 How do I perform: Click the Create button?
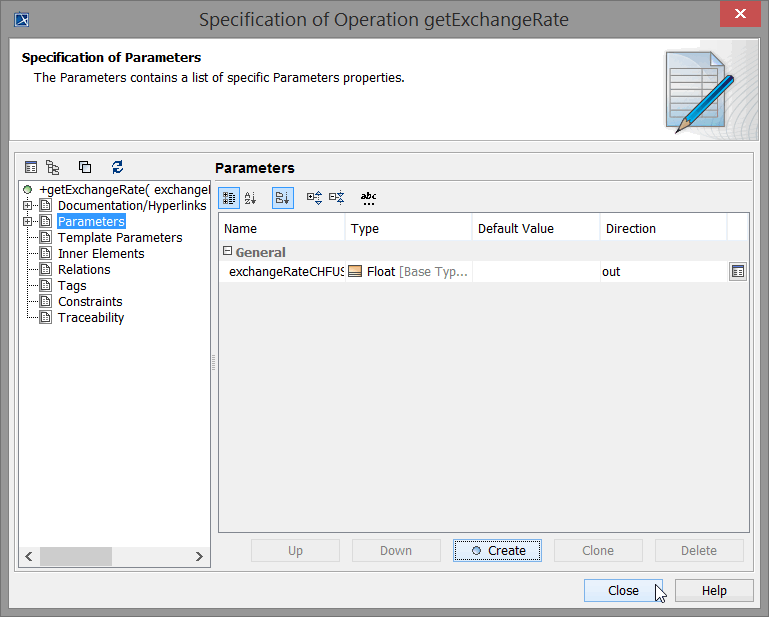pos(497,551)
